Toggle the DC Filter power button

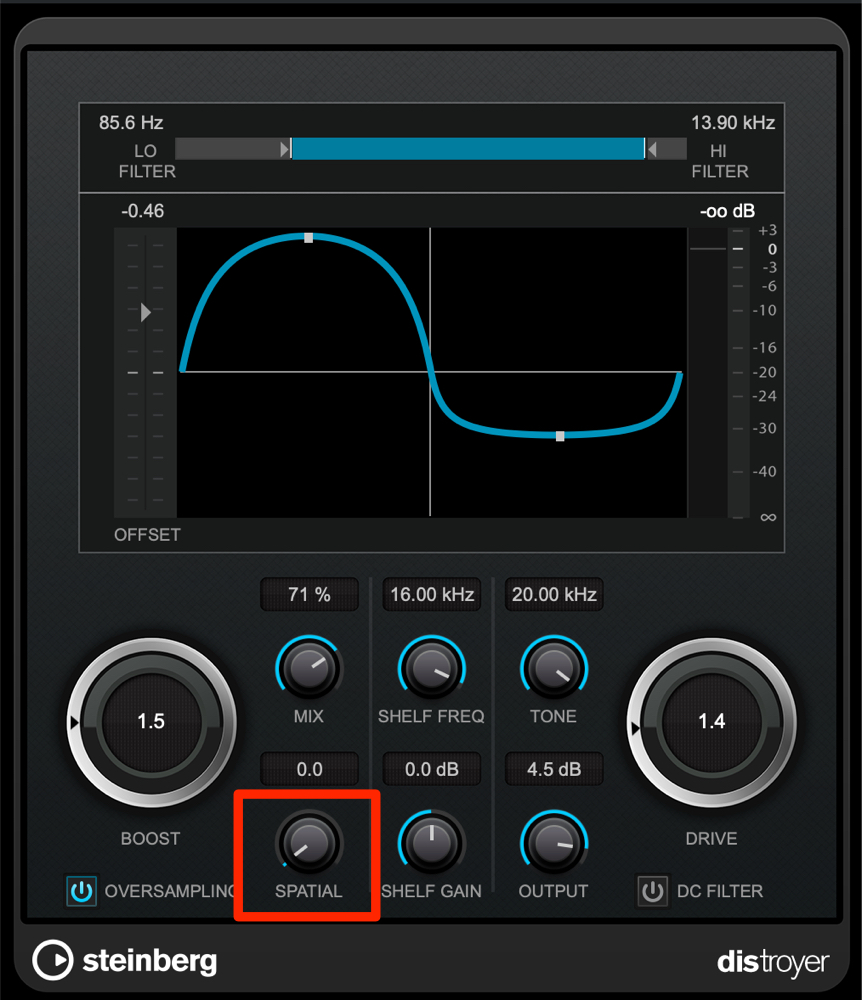click(x=652, y=890)
